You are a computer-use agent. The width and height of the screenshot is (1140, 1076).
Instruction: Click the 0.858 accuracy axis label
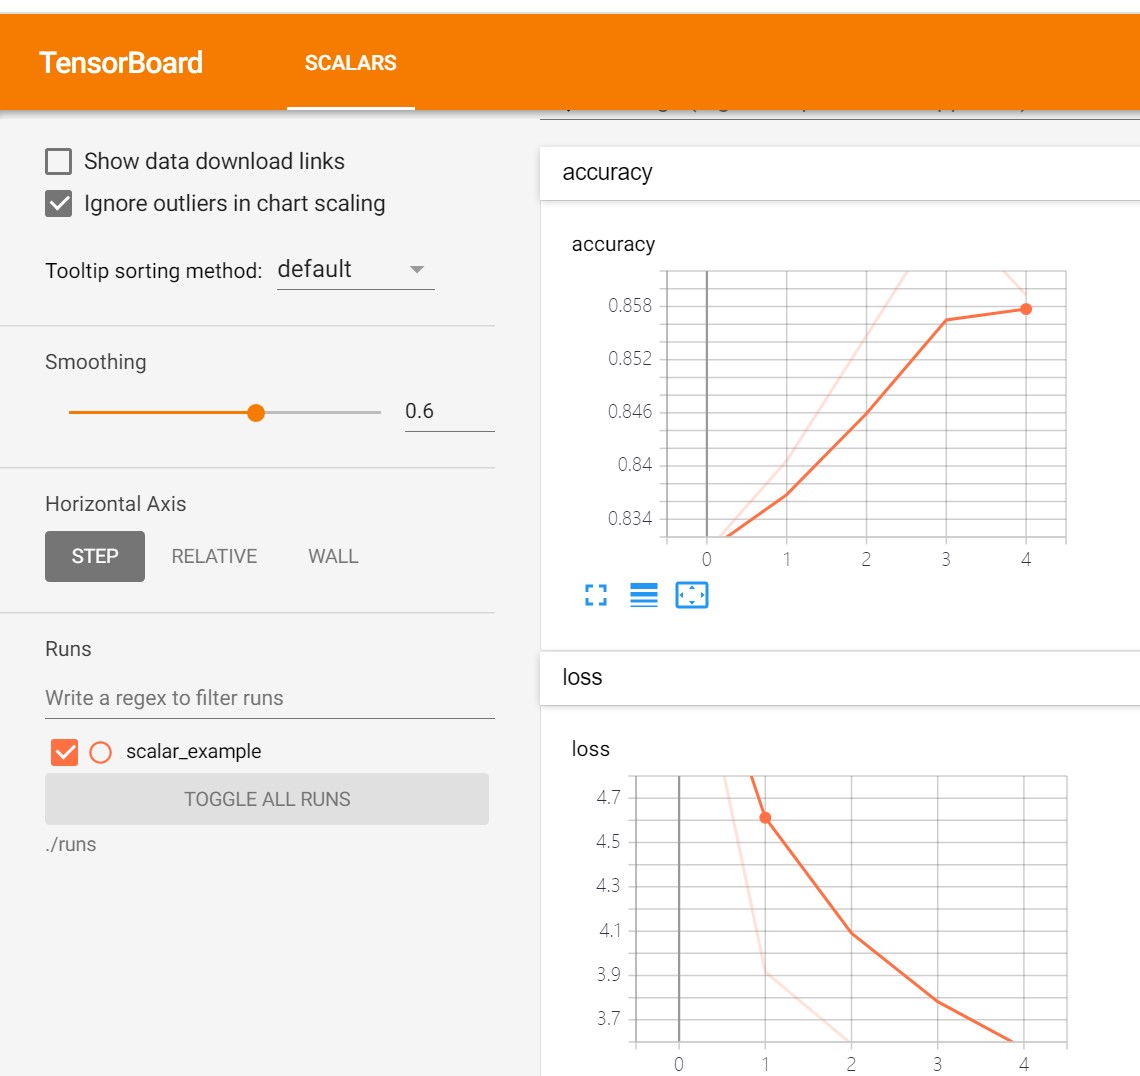630,305
